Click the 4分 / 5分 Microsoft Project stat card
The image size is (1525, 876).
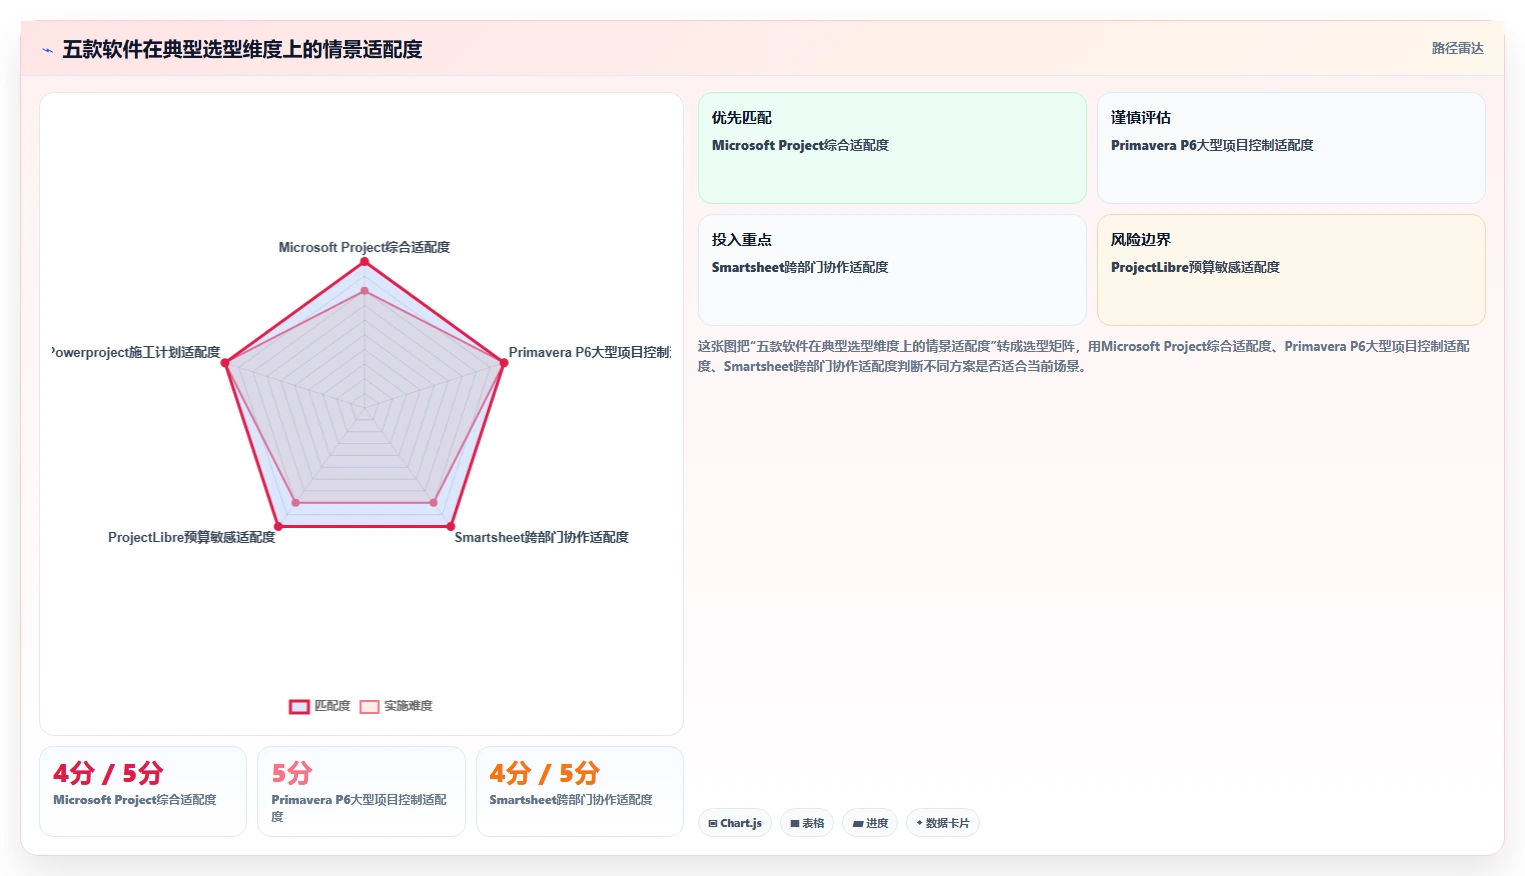[x=143, y=791]
